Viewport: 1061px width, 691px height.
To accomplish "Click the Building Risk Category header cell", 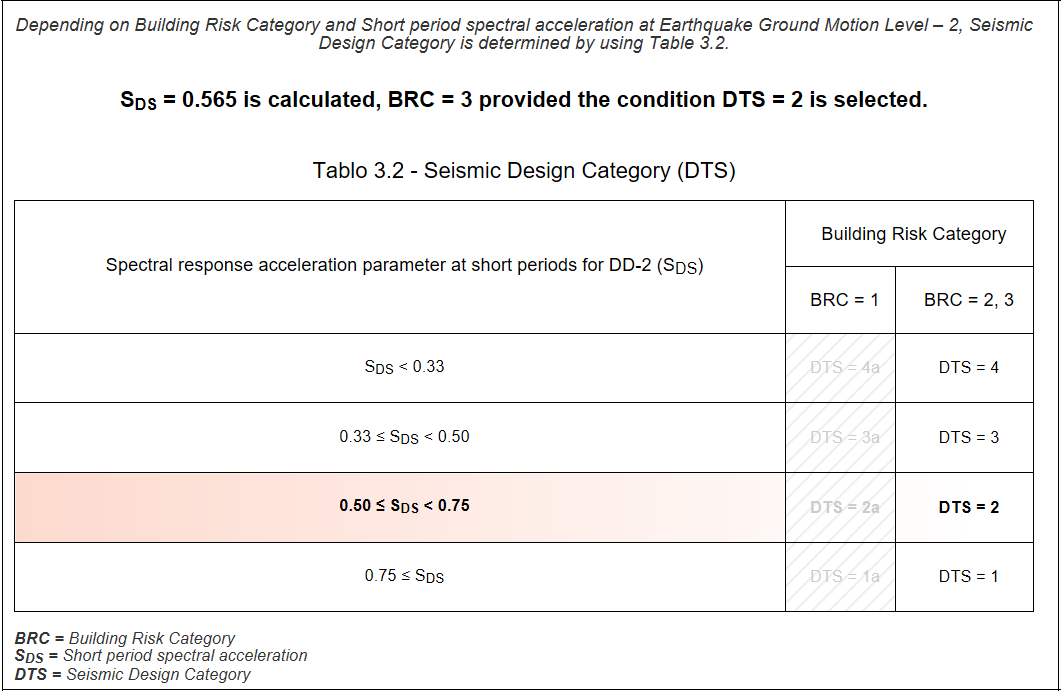I will point(909,233).
